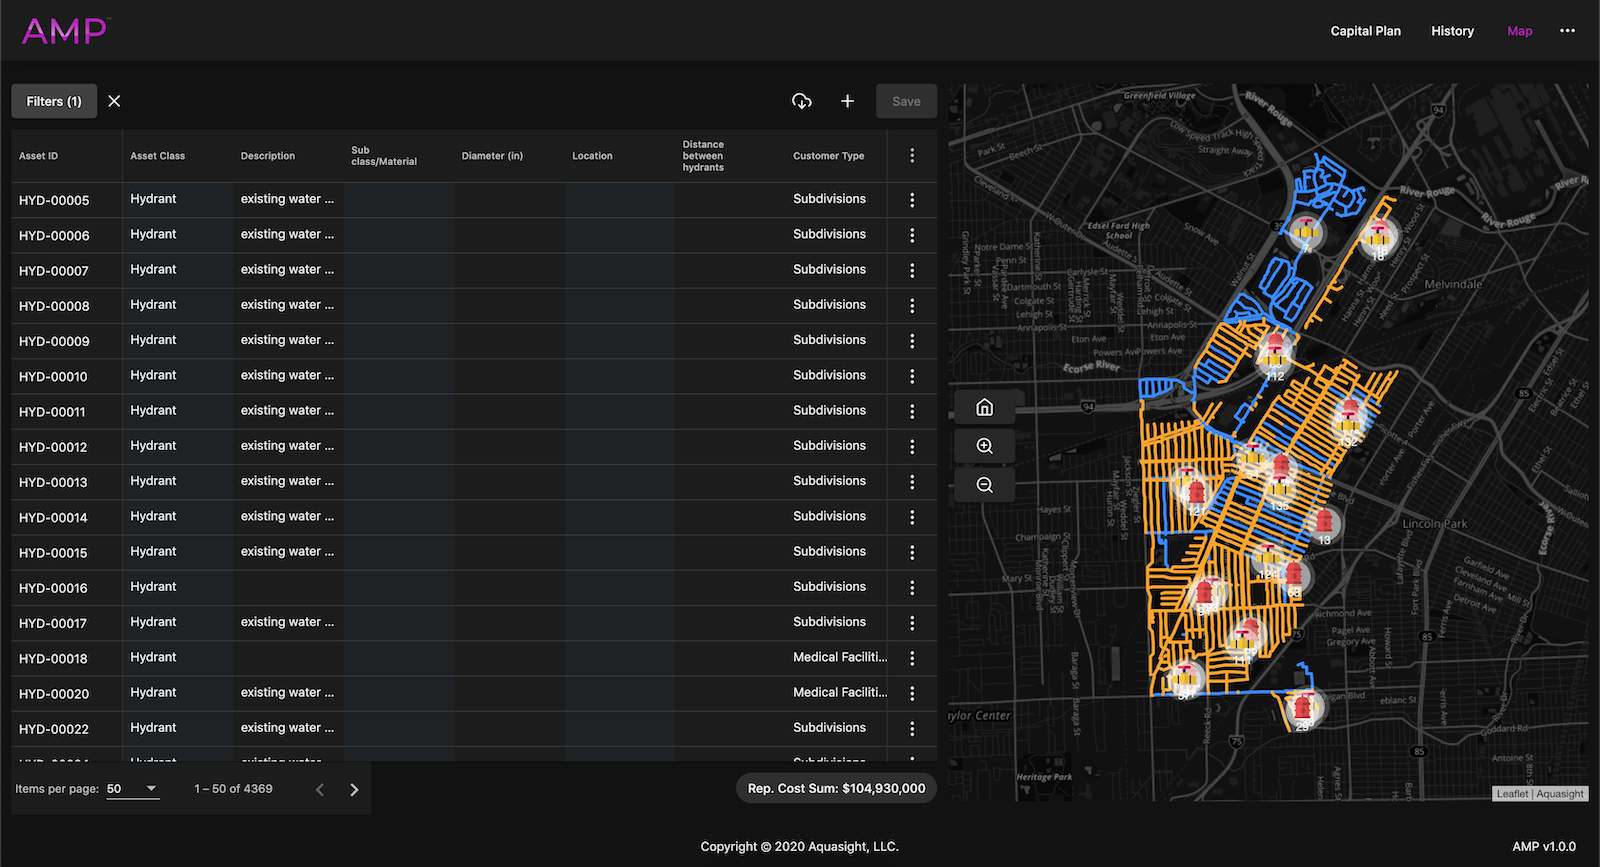
Task: Open the Capital Plan tab
Action: (x=1365, y=31)
